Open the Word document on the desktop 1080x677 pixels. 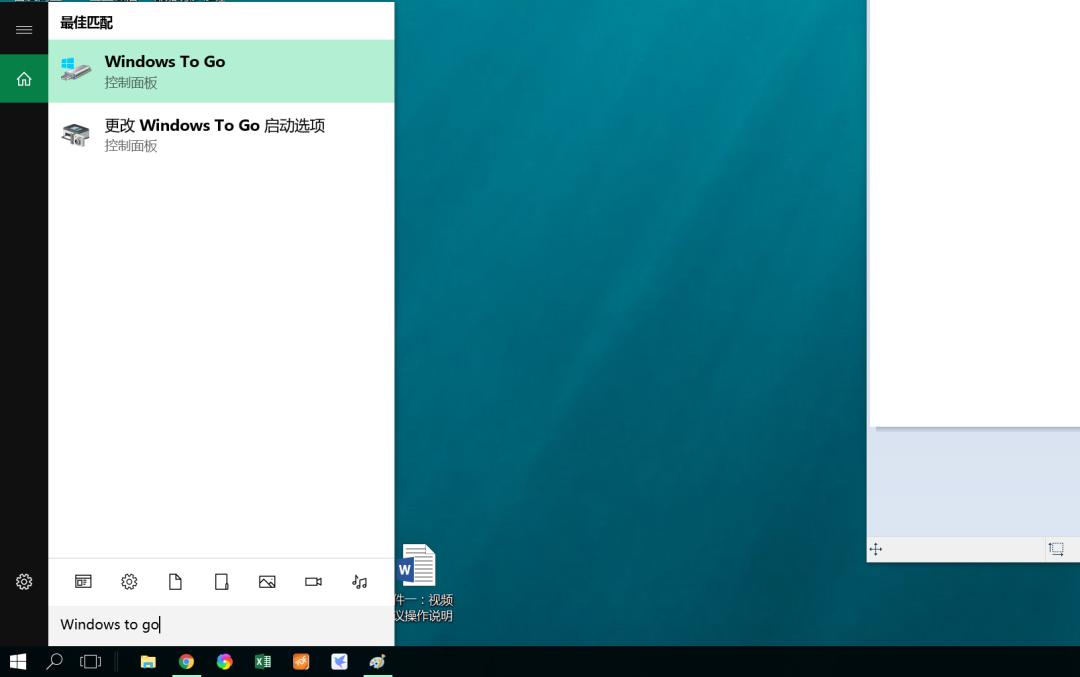417,567
